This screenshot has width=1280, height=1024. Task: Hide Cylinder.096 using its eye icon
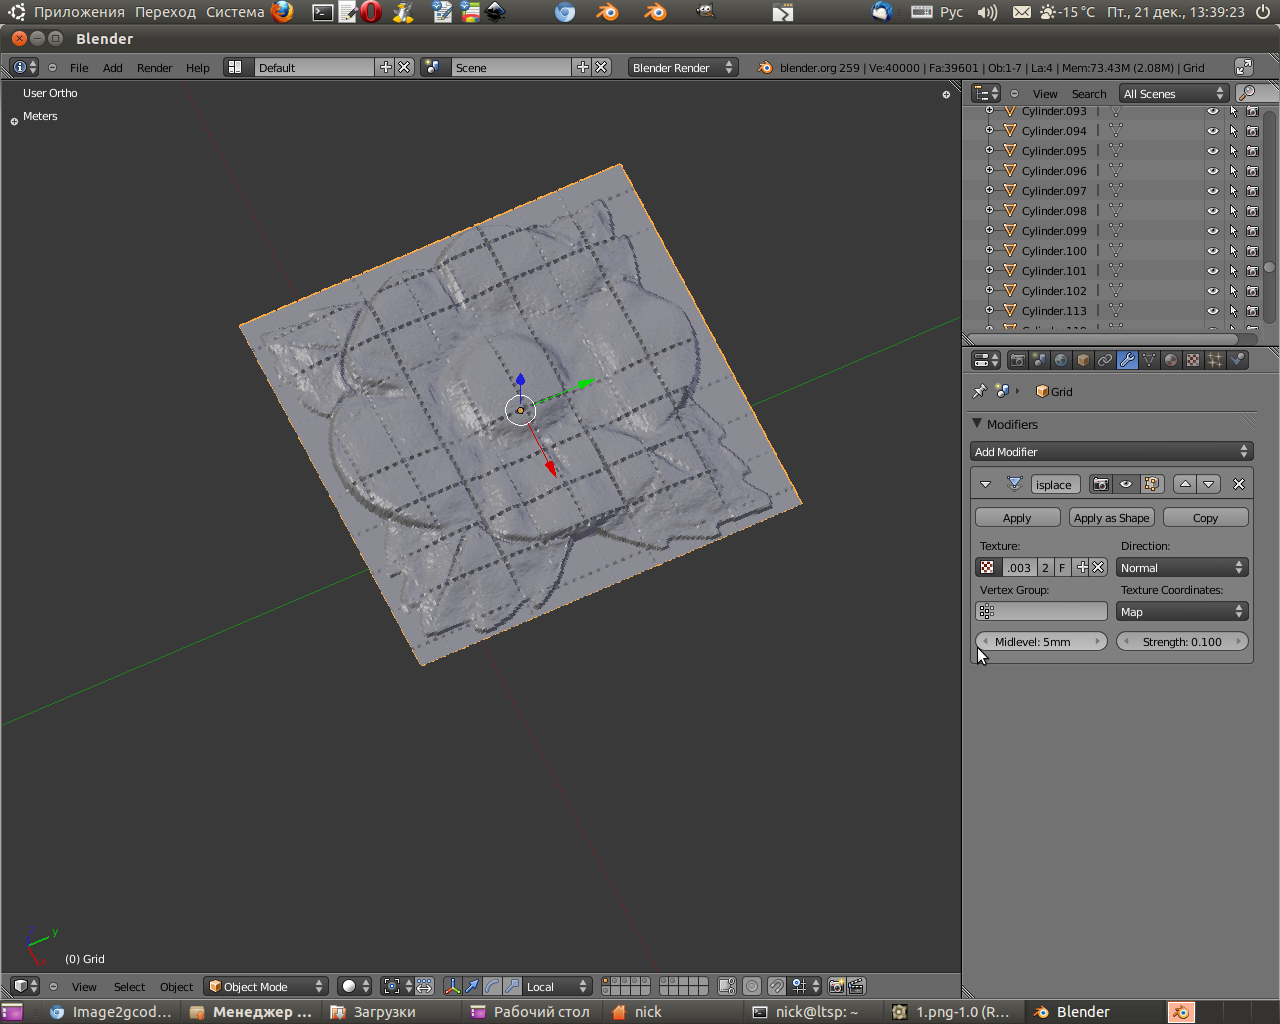point(1212,171)
